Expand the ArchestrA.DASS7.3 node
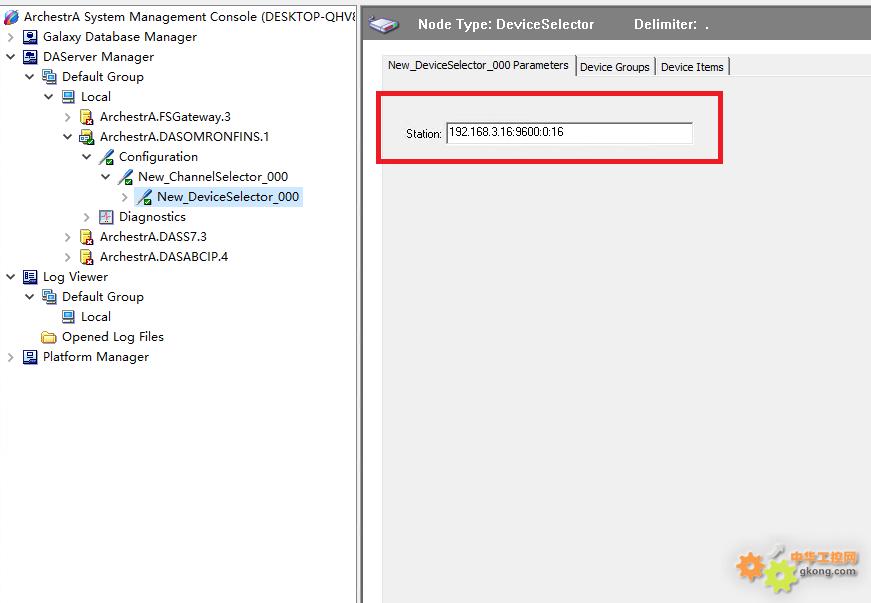Screen dimensions: 871x603 click(67, 237)
